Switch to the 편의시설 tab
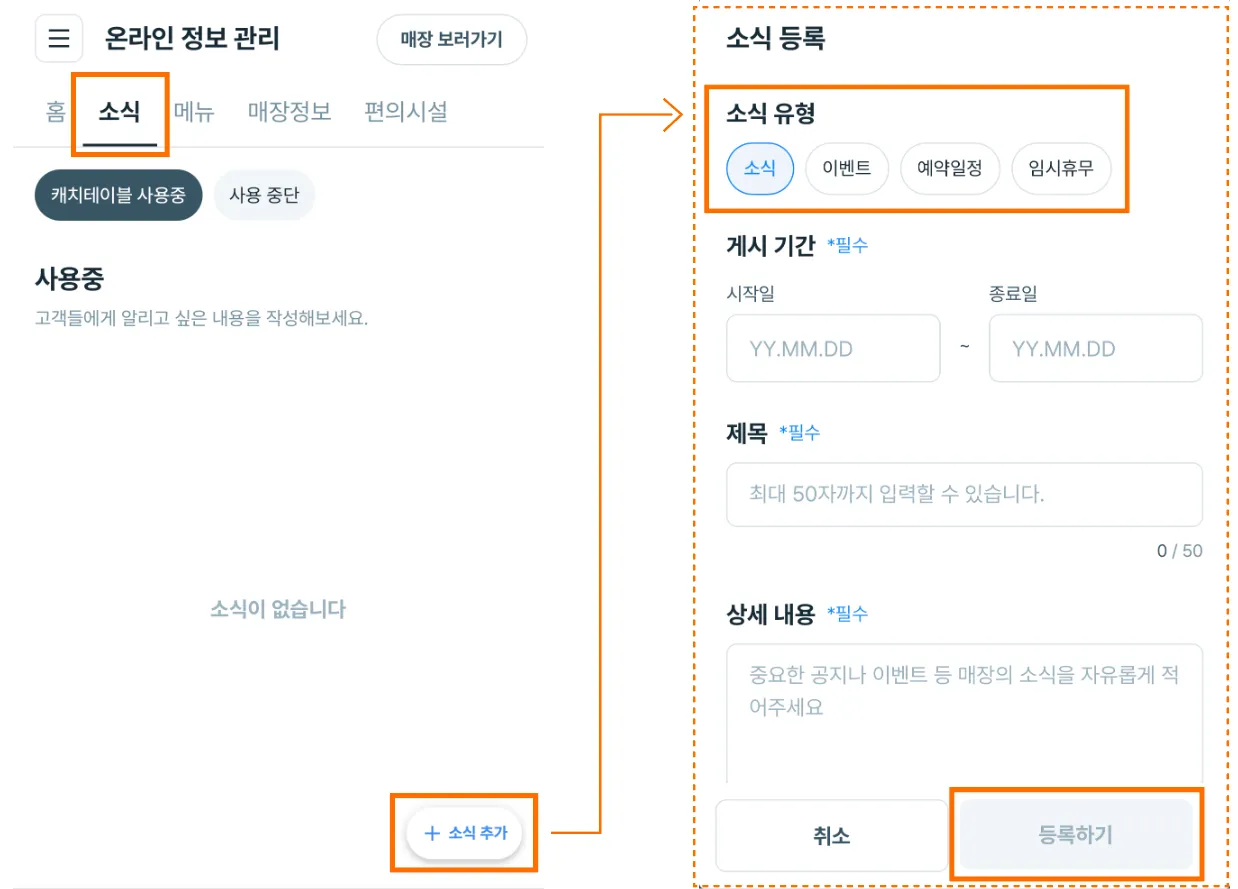 (x=405, y=111)
